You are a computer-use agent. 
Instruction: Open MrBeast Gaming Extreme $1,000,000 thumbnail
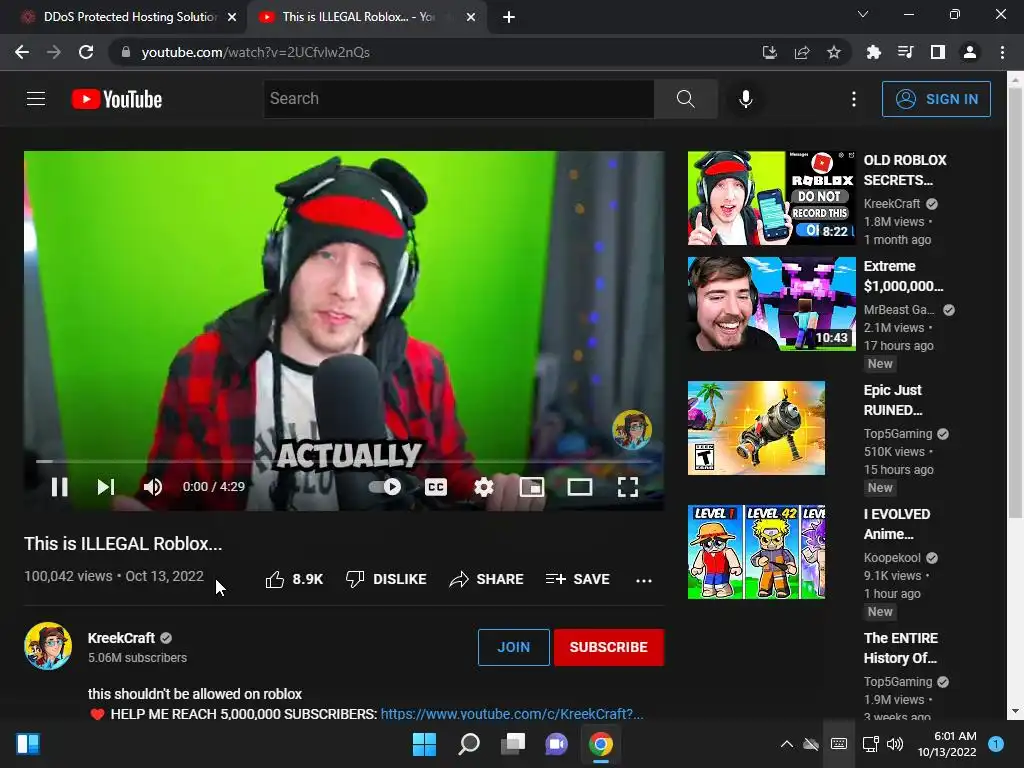coord(771,304)
